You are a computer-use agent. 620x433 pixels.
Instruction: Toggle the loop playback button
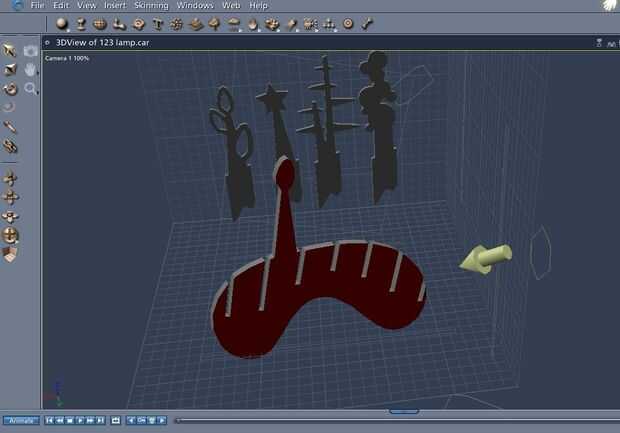point(115,420)
